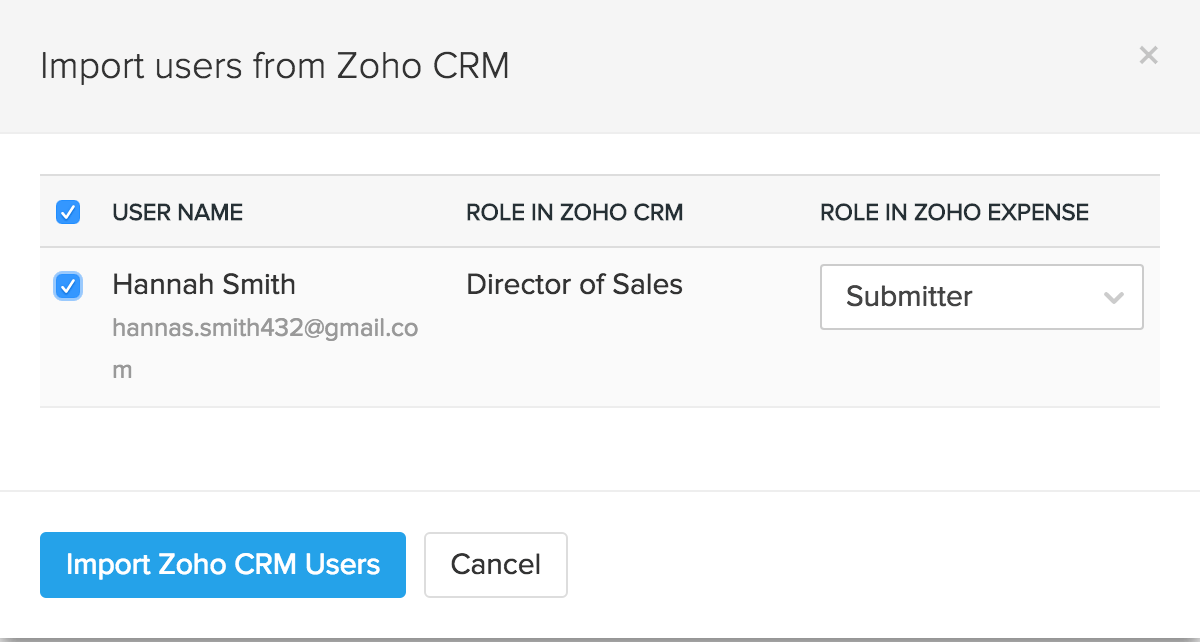Image resolution: width=1200 pixels, height=642 pixels.
Task: Uncheck the Hannah Smith row checkbox
Action: click(x=68, y=287)
